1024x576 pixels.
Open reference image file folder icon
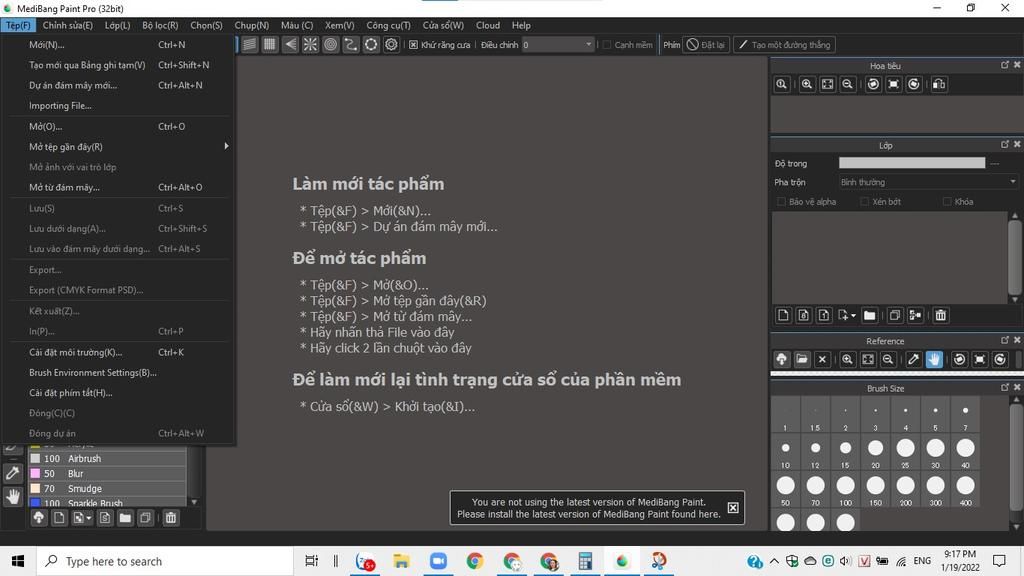tap(802, 359)
